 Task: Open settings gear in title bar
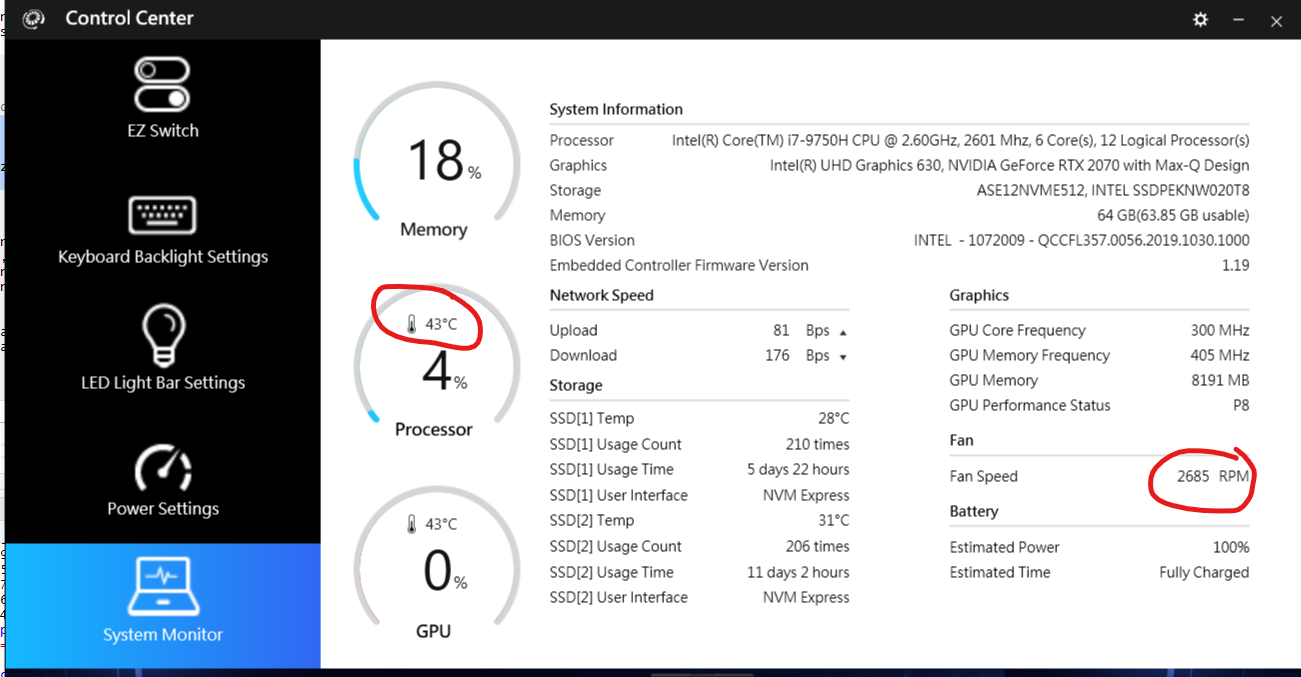click(1200, 19)
